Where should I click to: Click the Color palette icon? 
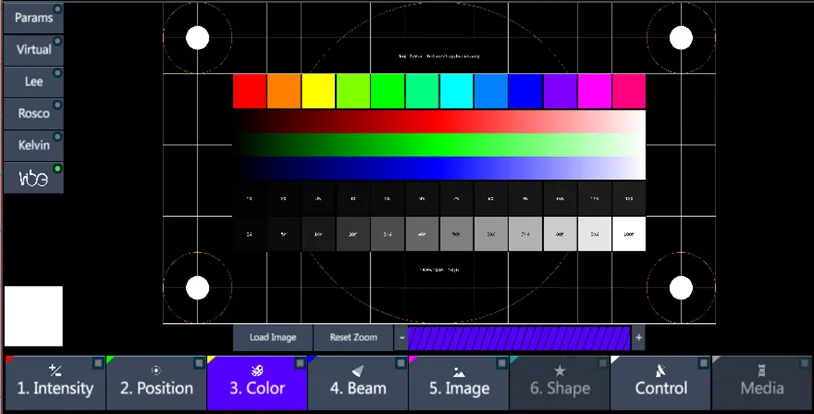coord(257,370)
